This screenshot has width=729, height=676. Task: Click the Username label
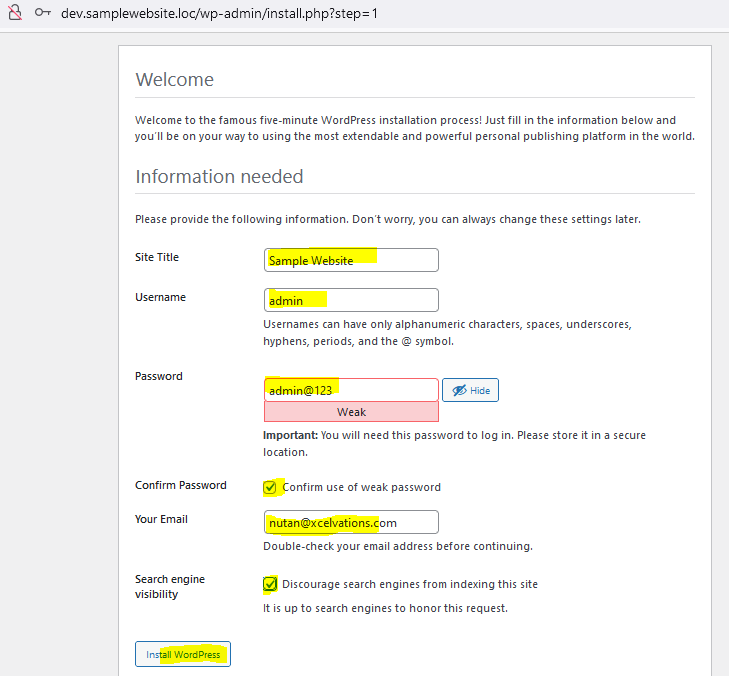[x=160, y=297]
